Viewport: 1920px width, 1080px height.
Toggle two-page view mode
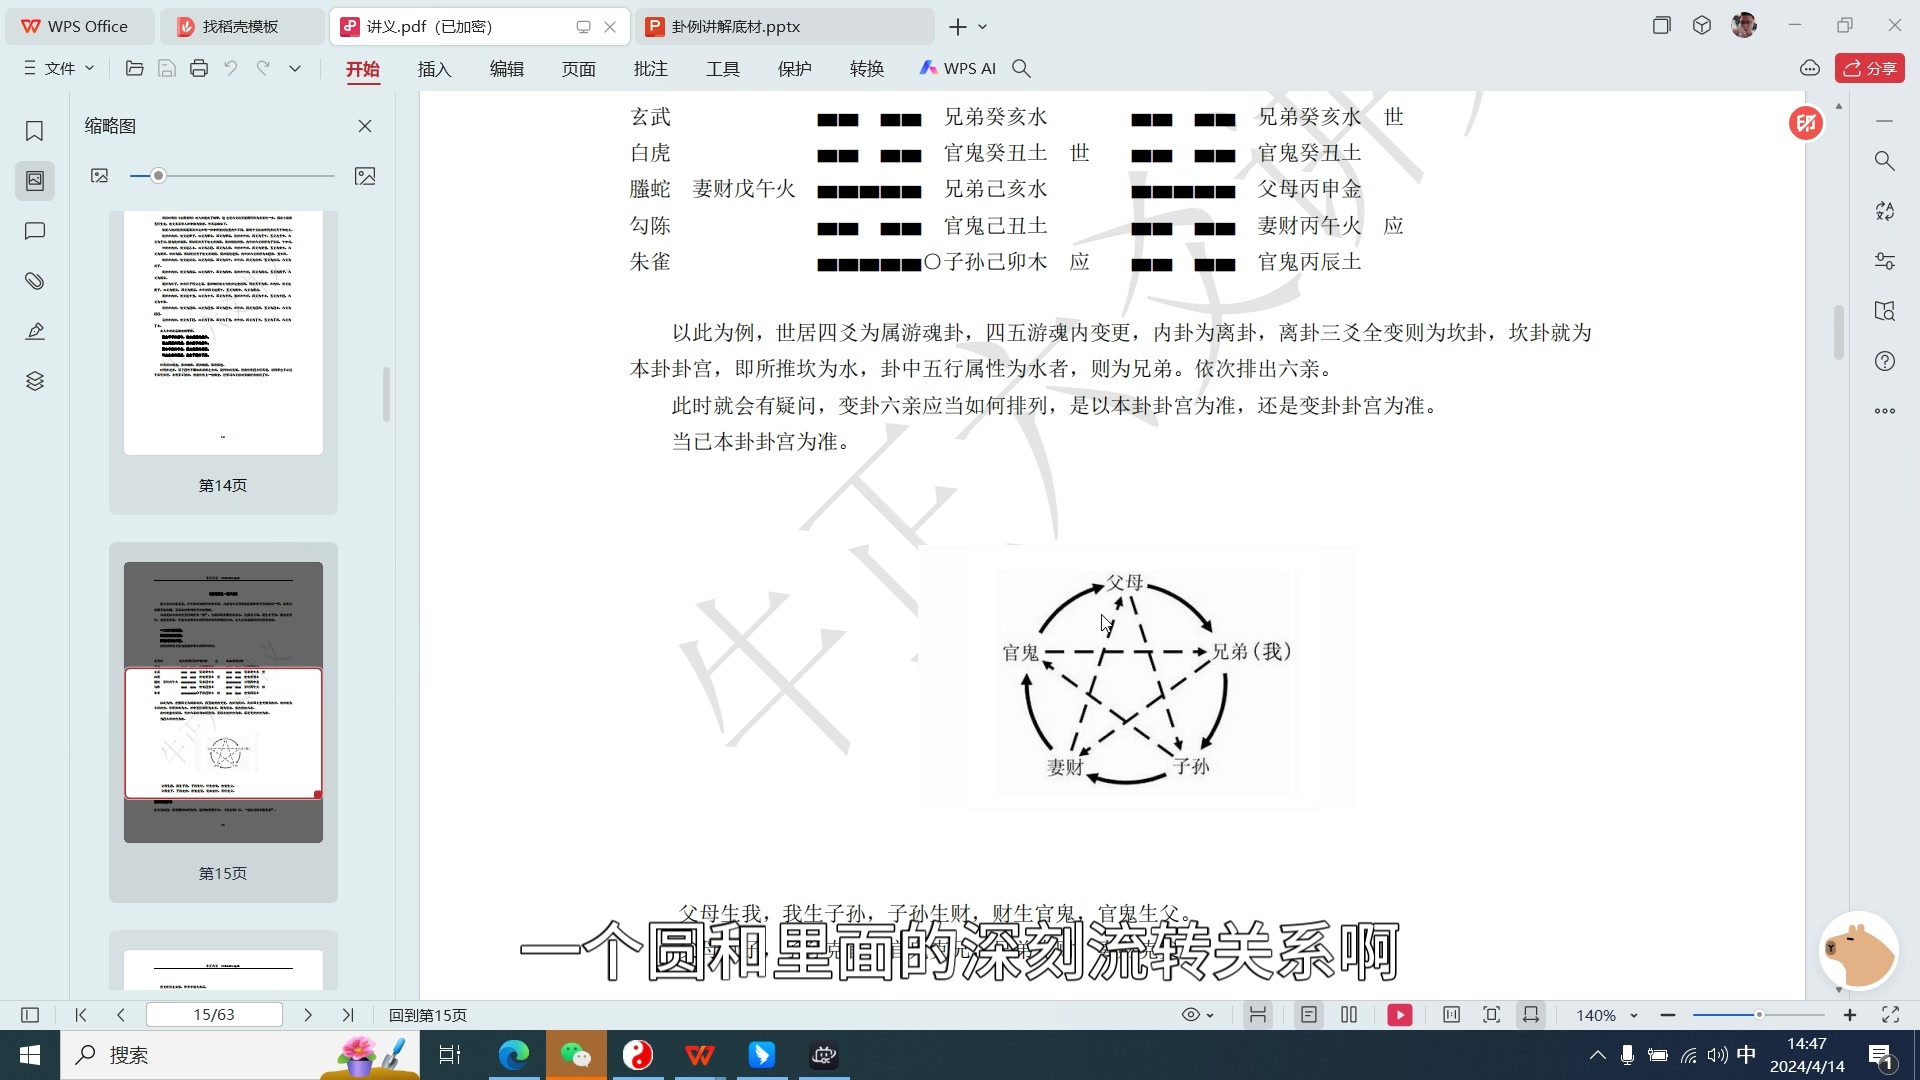[1349, 1015]
